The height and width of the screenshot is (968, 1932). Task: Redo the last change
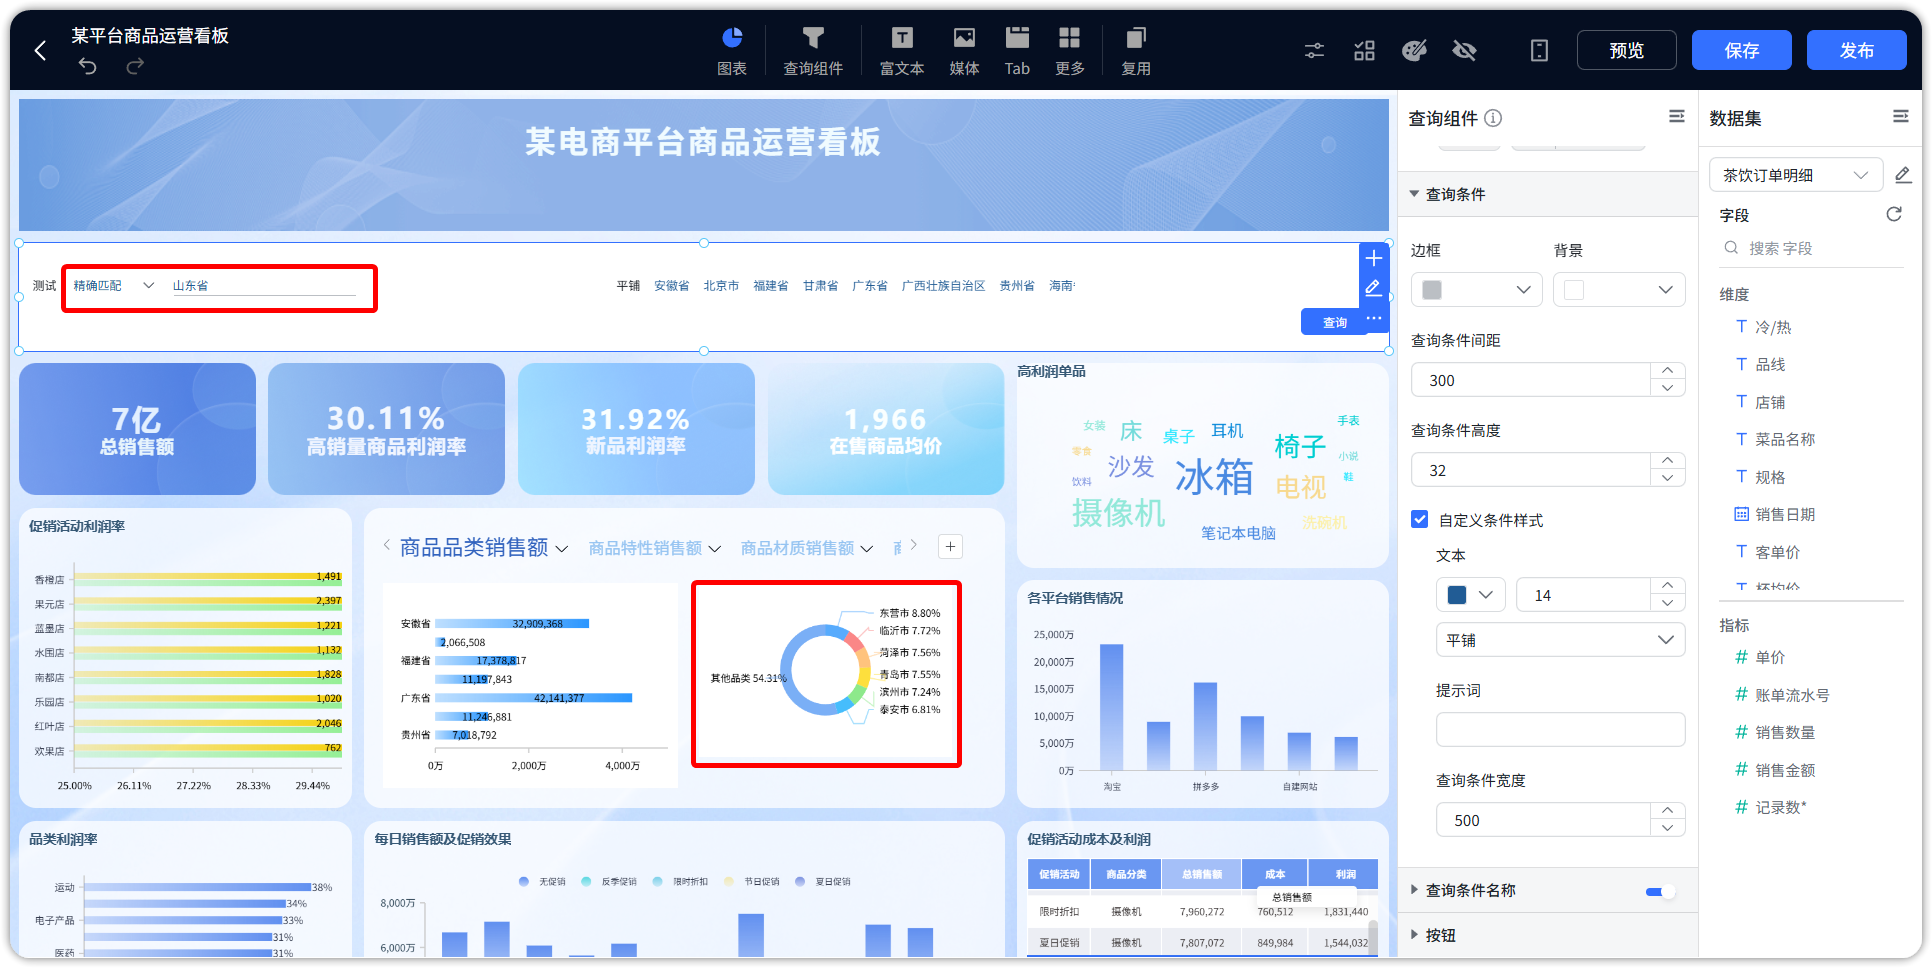click(x=135, y=67)
